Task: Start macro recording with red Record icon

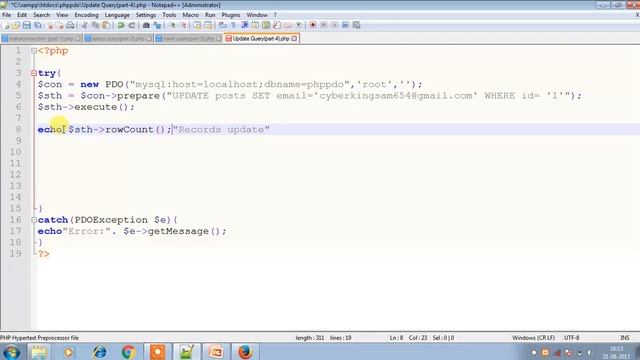Action: 313,25
